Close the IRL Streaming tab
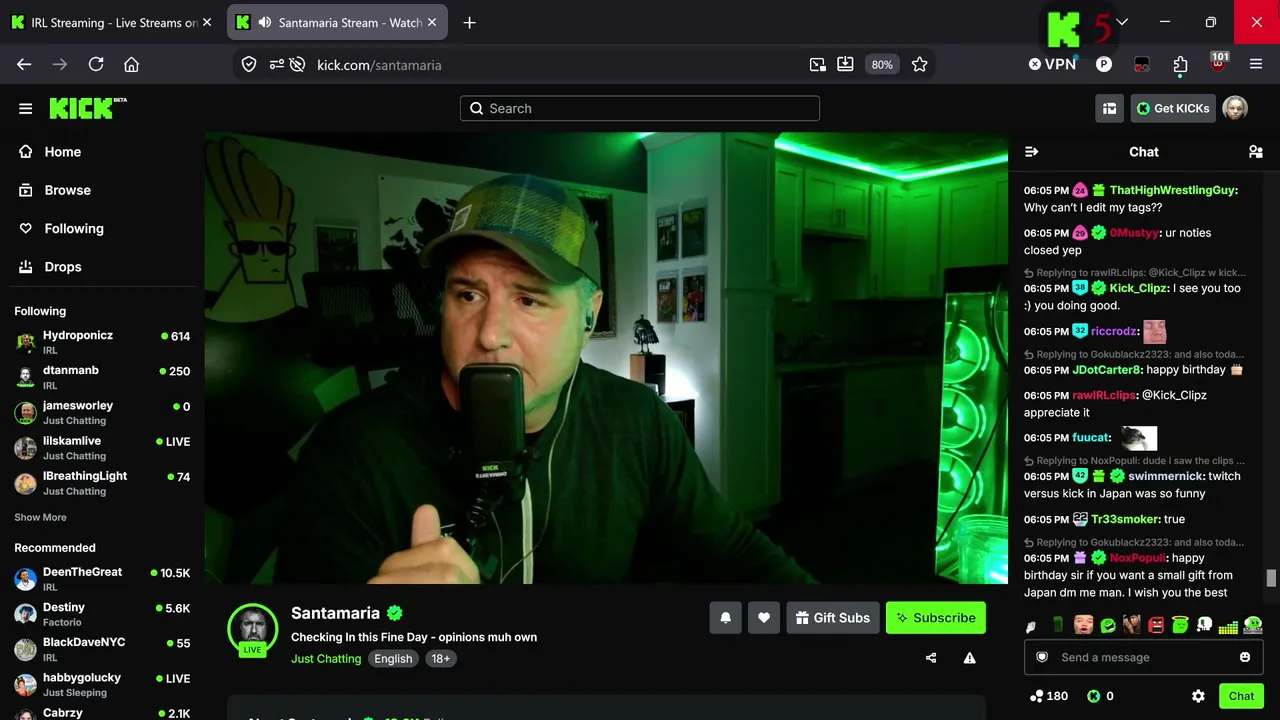The image size is (1280, 720). coord(206,22)
